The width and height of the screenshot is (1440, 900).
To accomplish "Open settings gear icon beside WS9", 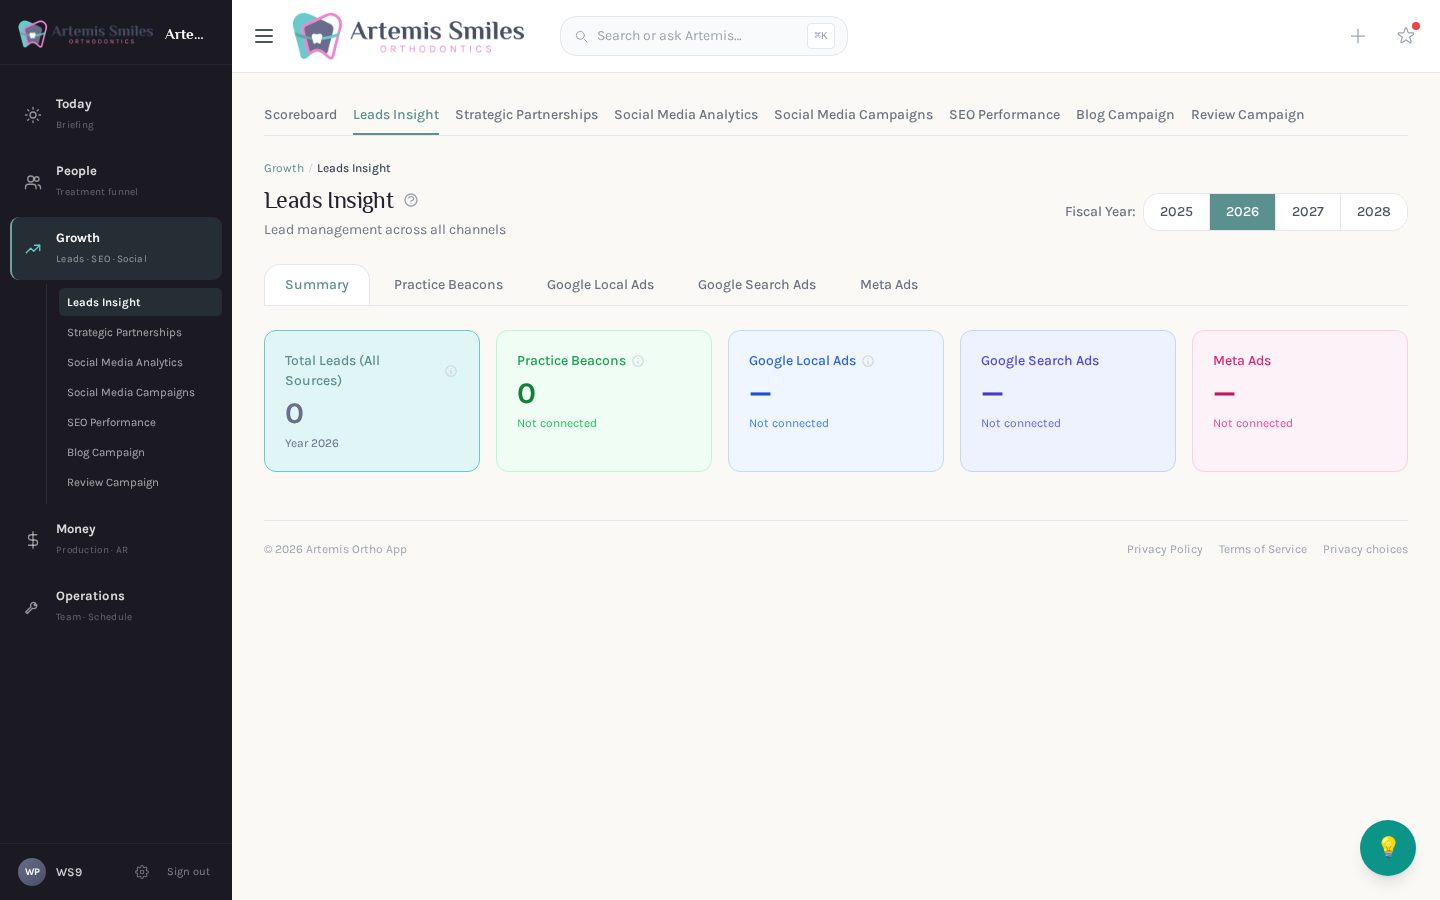I will click(x=142, y=872).
